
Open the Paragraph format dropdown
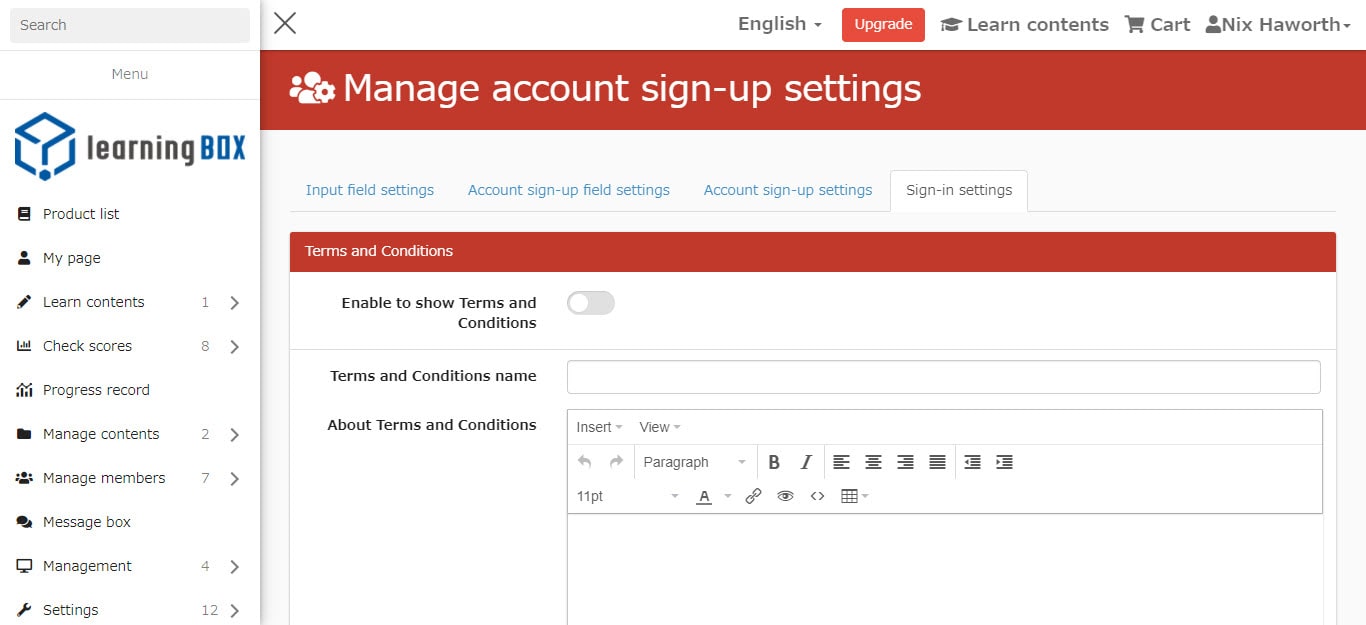tap(694, 462)
